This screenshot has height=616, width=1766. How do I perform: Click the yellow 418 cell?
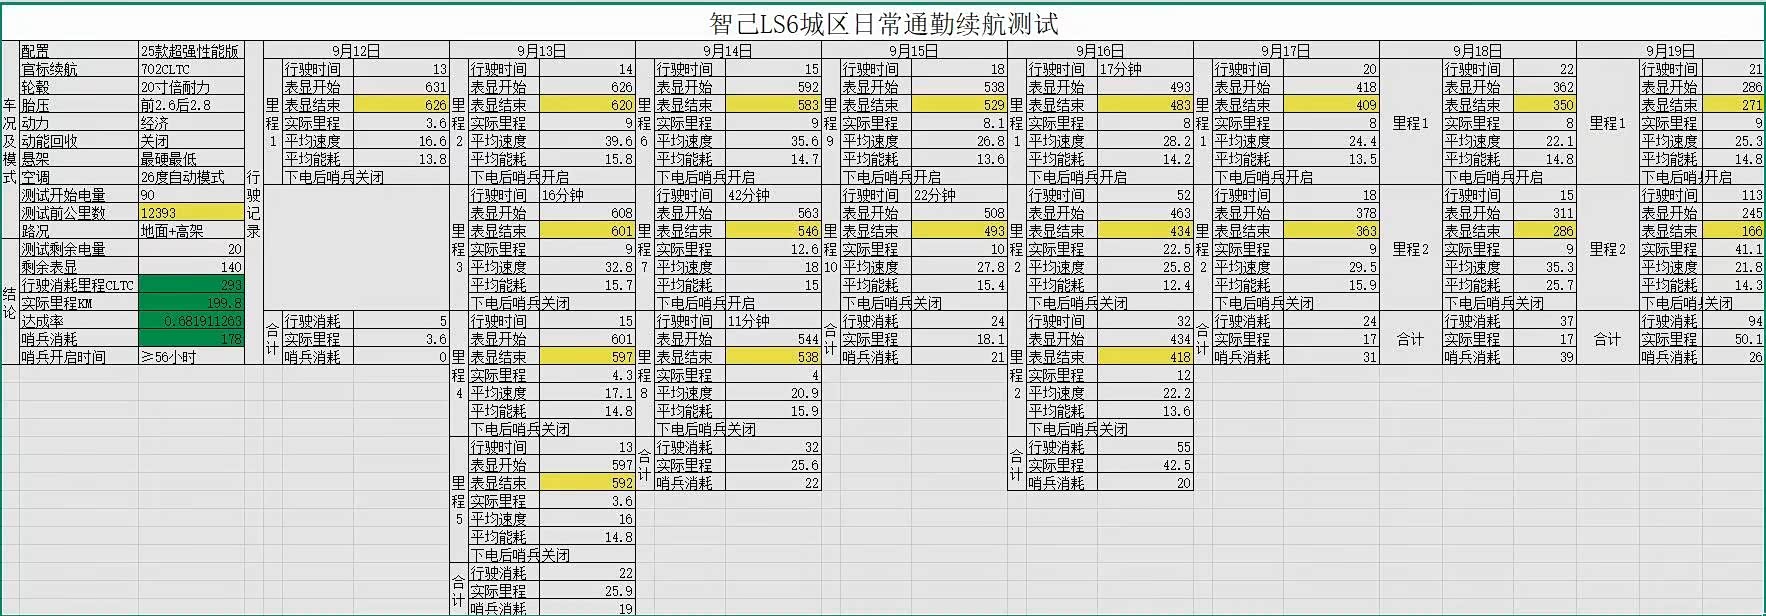pos(1145,357)
